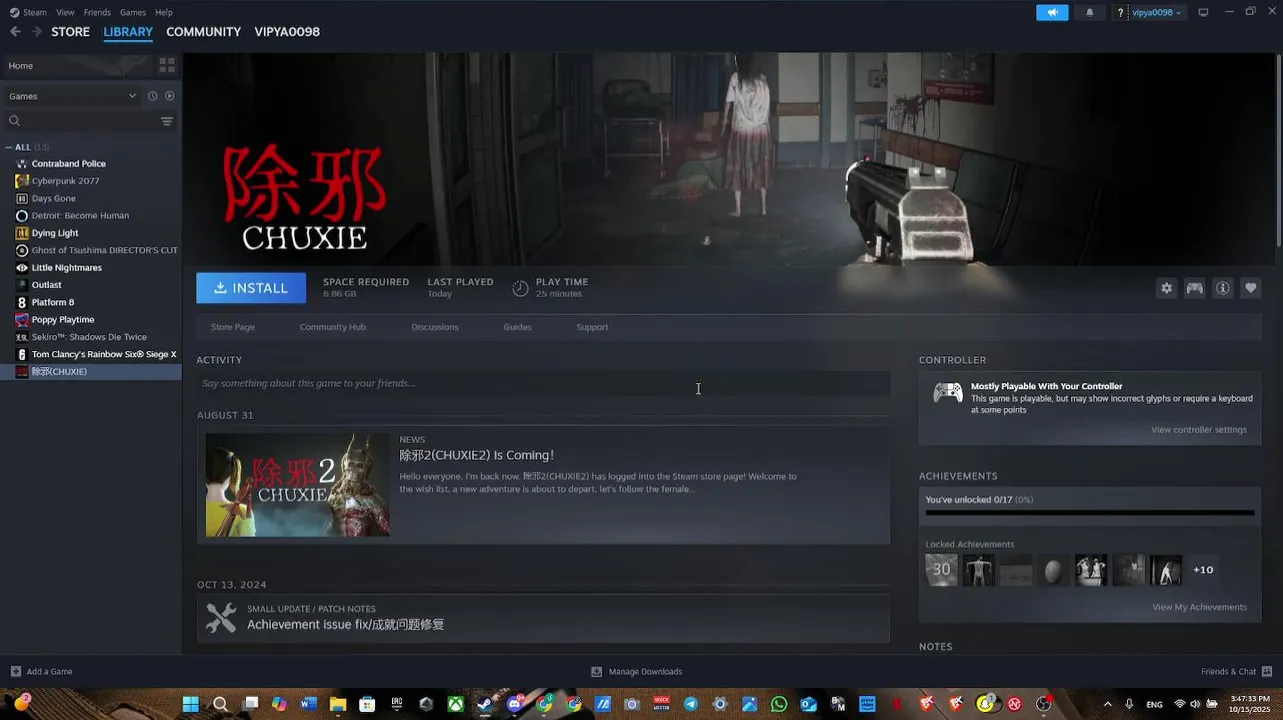Open controller layout icon for CHUXIE
This screenshot has height=720, width=1283.
click(1194, 288)
